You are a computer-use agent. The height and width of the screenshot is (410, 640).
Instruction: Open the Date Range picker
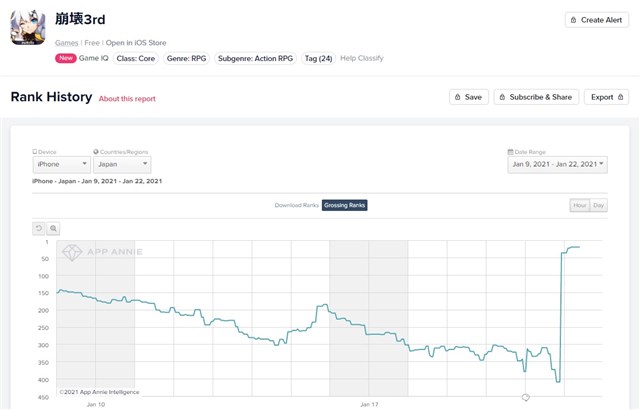click(x=558, y=164)
